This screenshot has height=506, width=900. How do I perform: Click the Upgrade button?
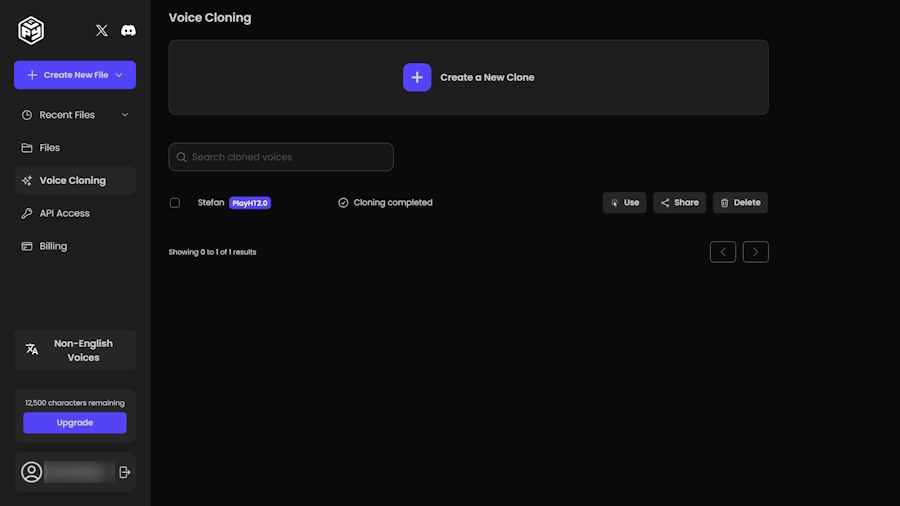point(75,423)
